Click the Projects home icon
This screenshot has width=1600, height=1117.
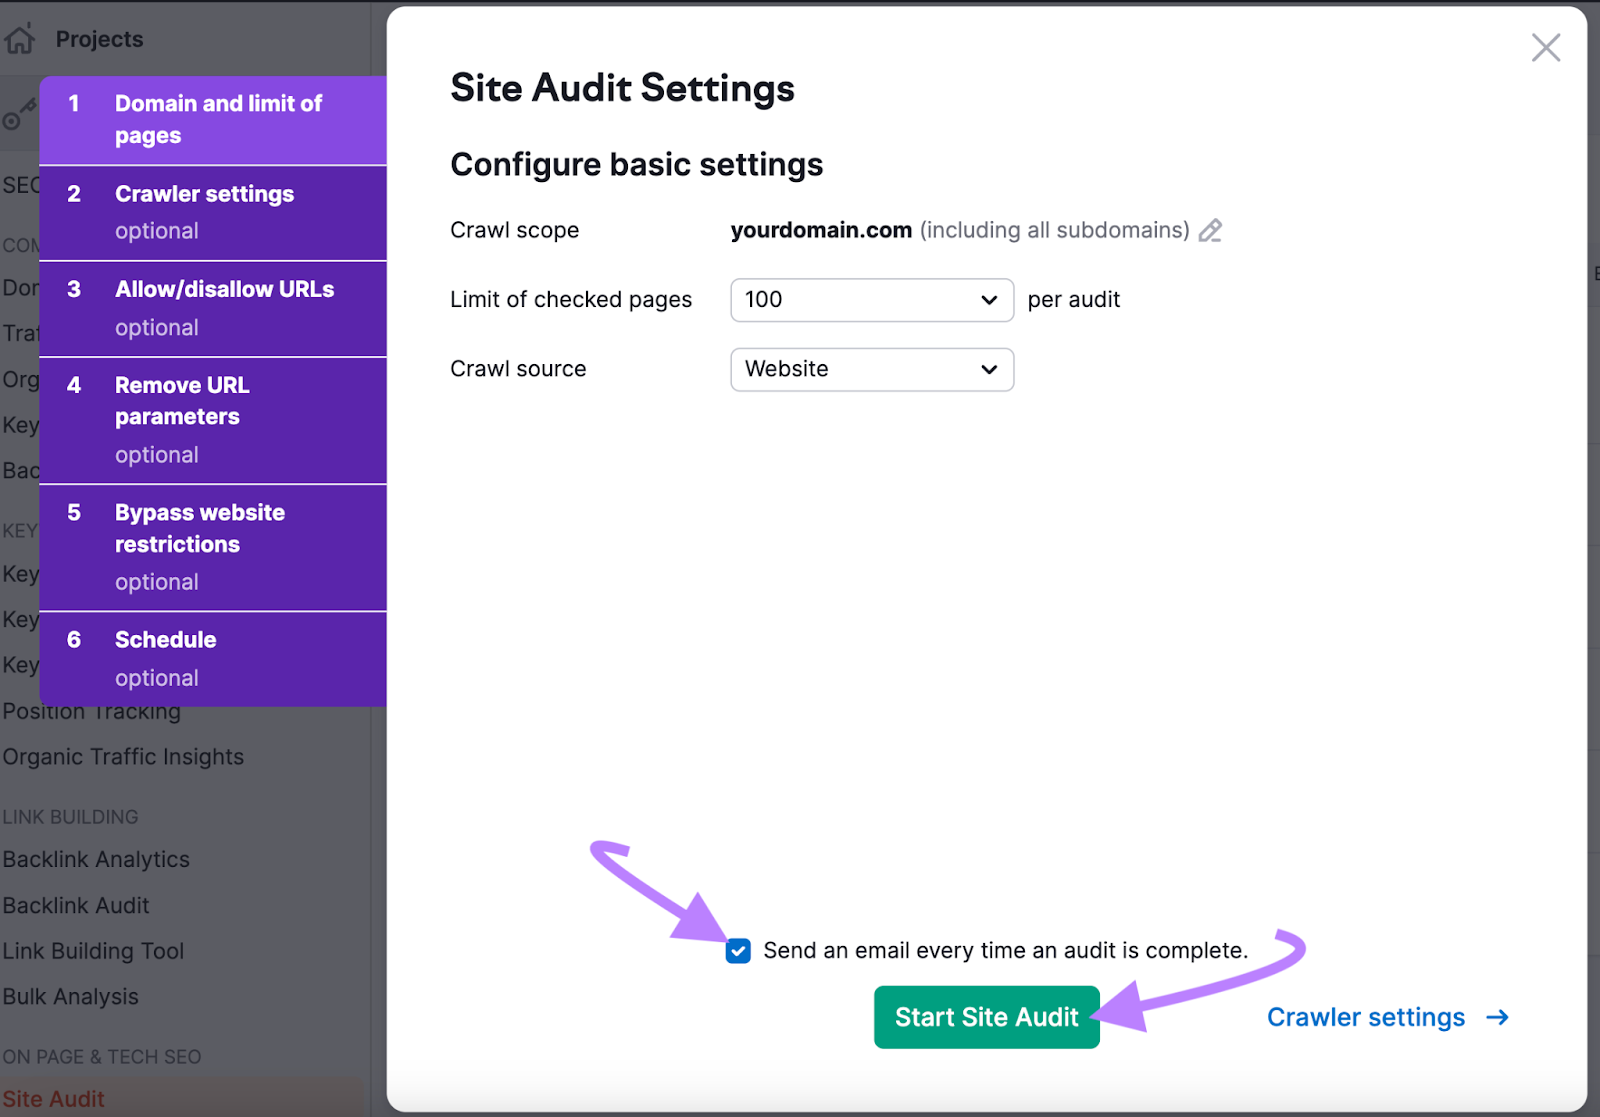pyautogui.click(x=20, y=38)
